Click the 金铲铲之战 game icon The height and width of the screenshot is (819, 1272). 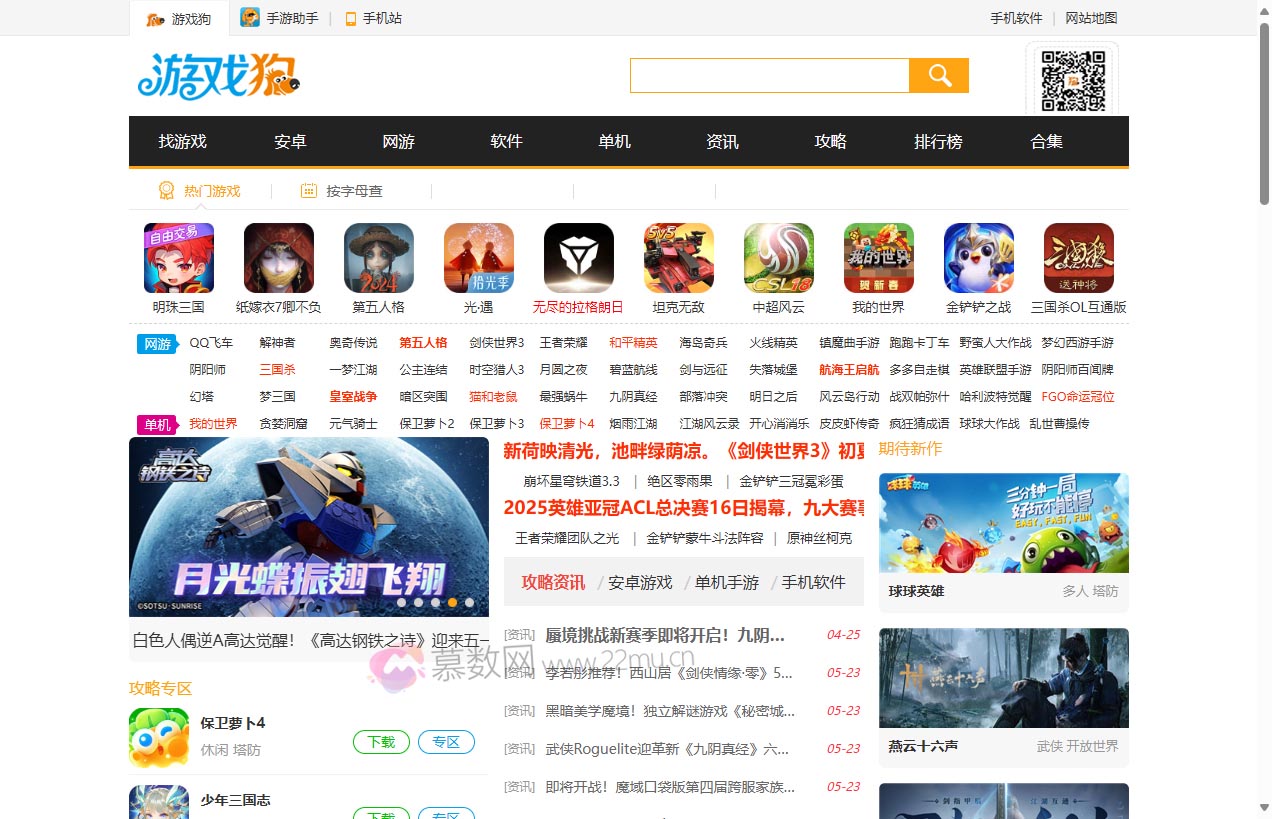[x=978, y=257]
